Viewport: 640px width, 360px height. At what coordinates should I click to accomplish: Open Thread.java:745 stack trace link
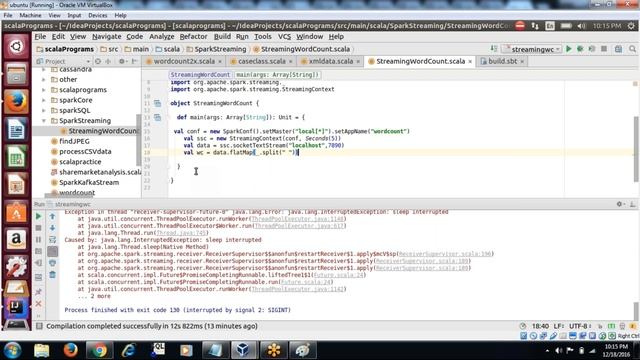click(182, 233)
